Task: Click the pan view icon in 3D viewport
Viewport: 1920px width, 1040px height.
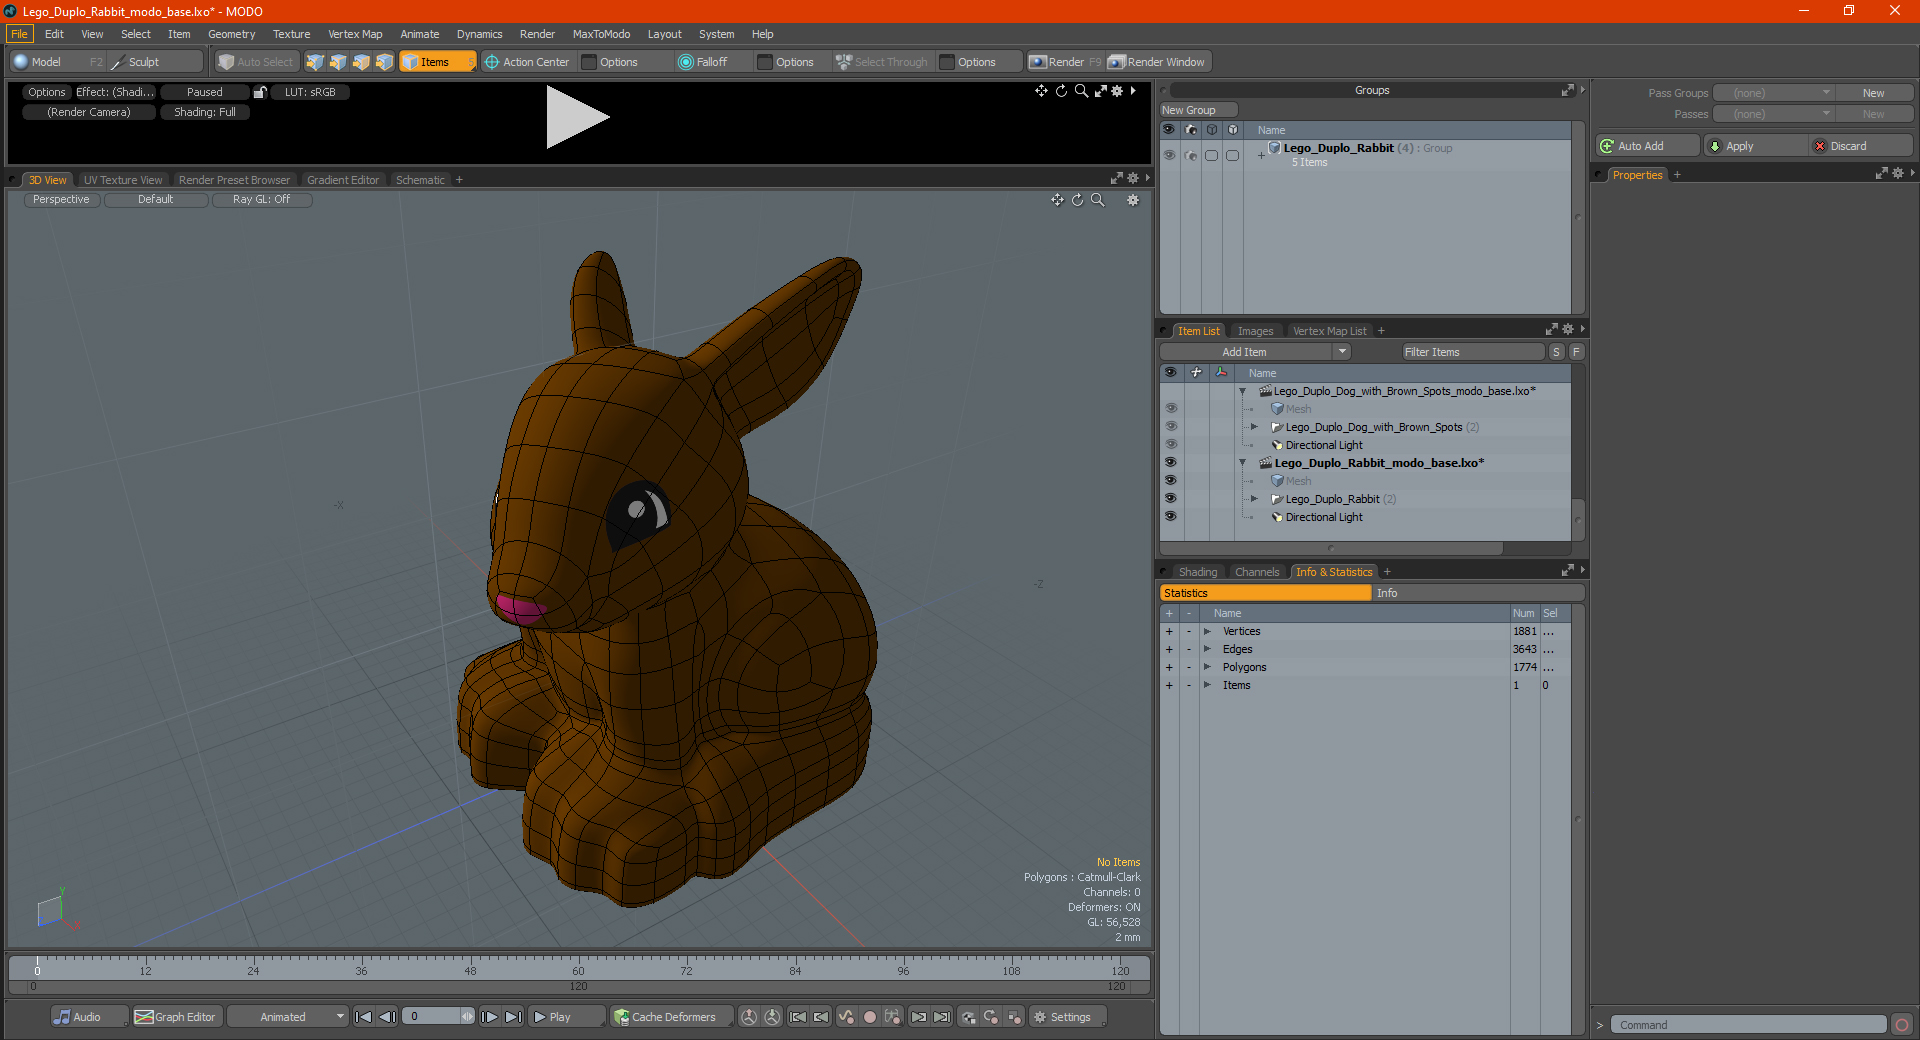Action: [1057, 200]
